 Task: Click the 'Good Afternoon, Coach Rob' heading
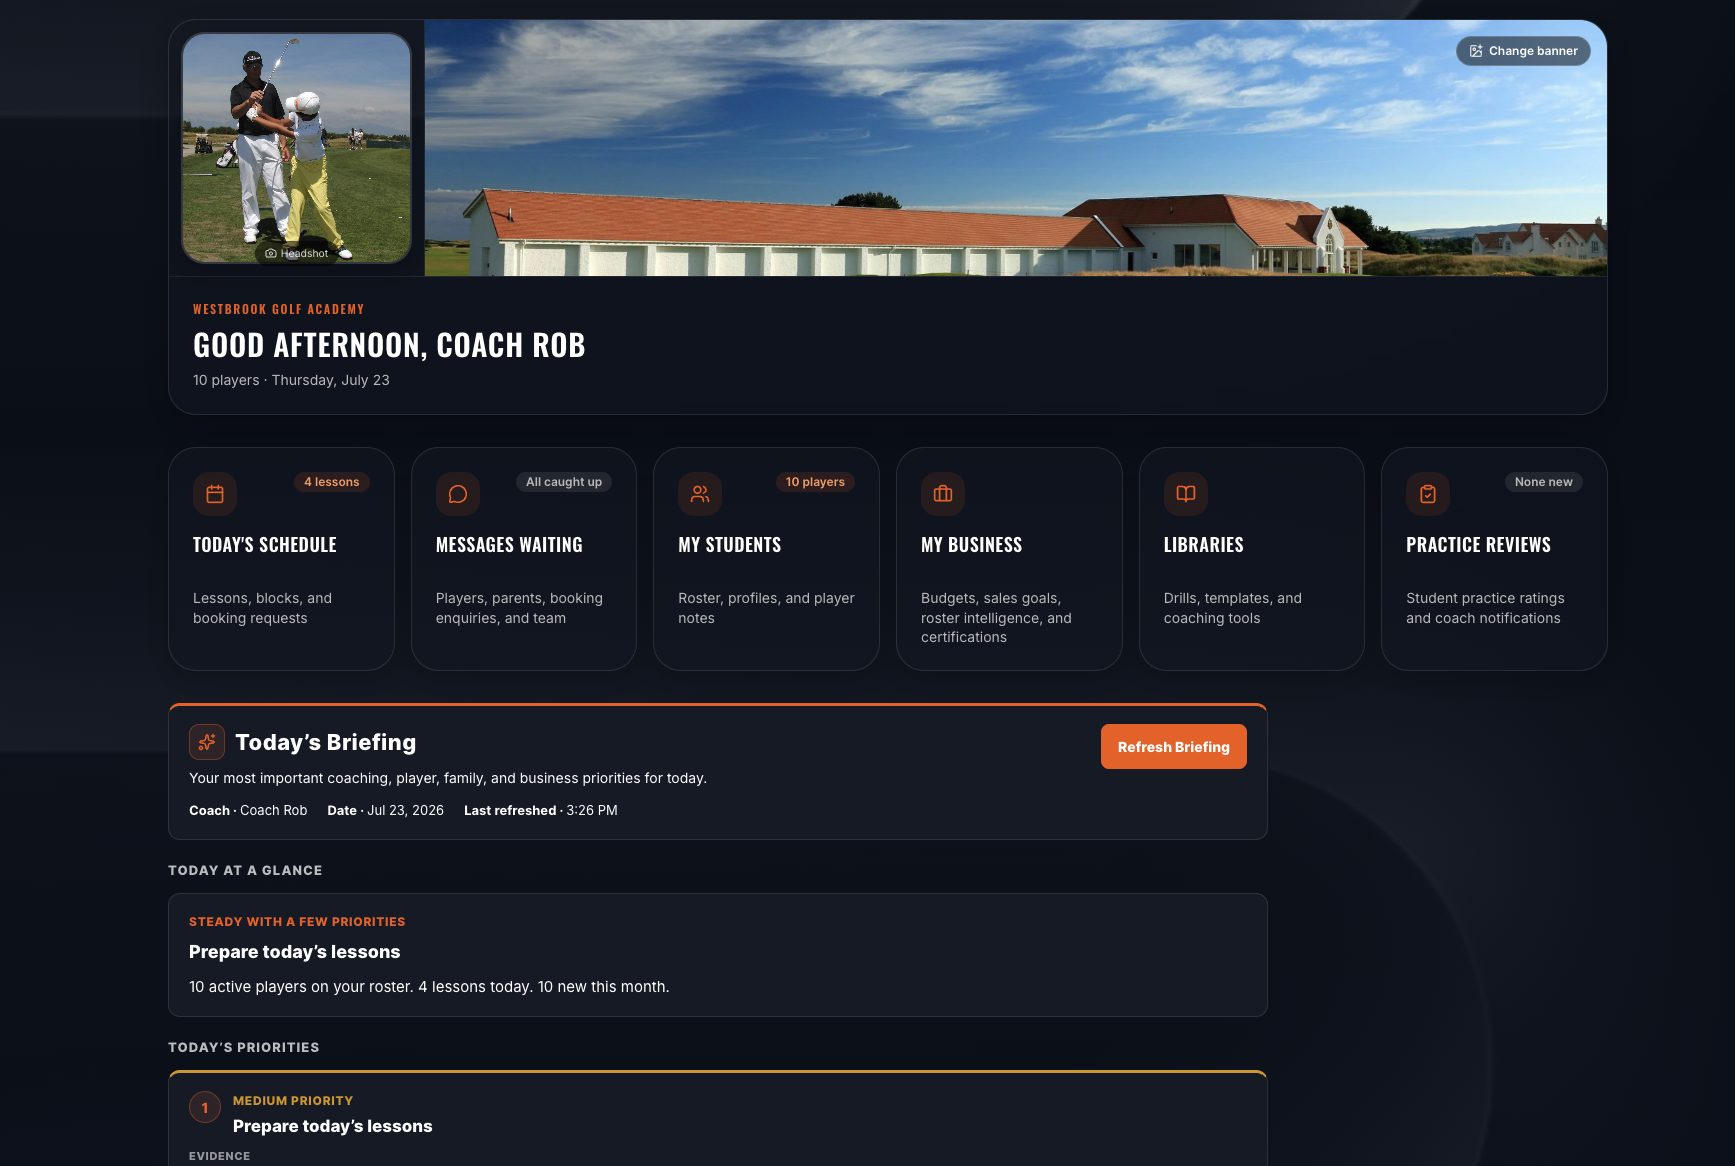(389, 345)
